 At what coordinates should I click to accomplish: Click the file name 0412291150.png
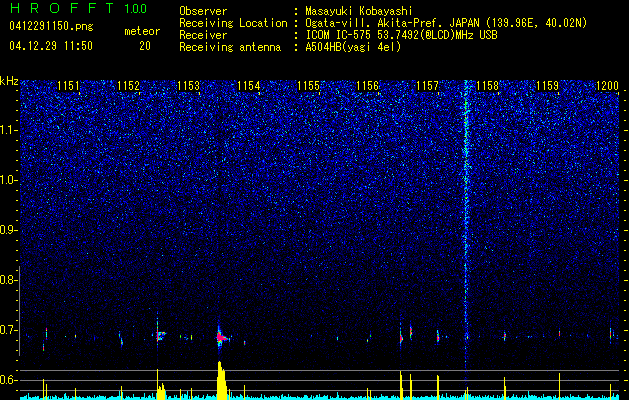point(51,27)
